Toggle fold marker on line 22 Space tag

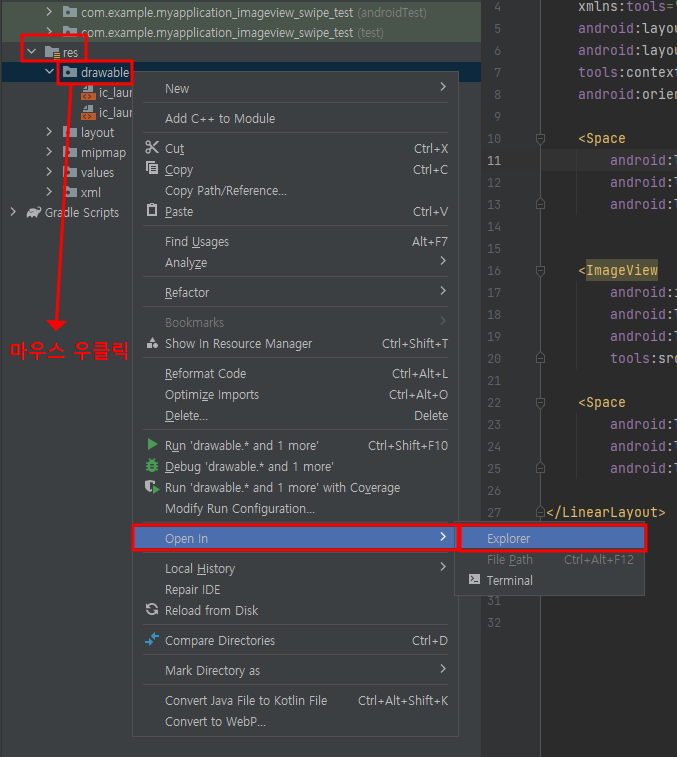coord(540,403)
